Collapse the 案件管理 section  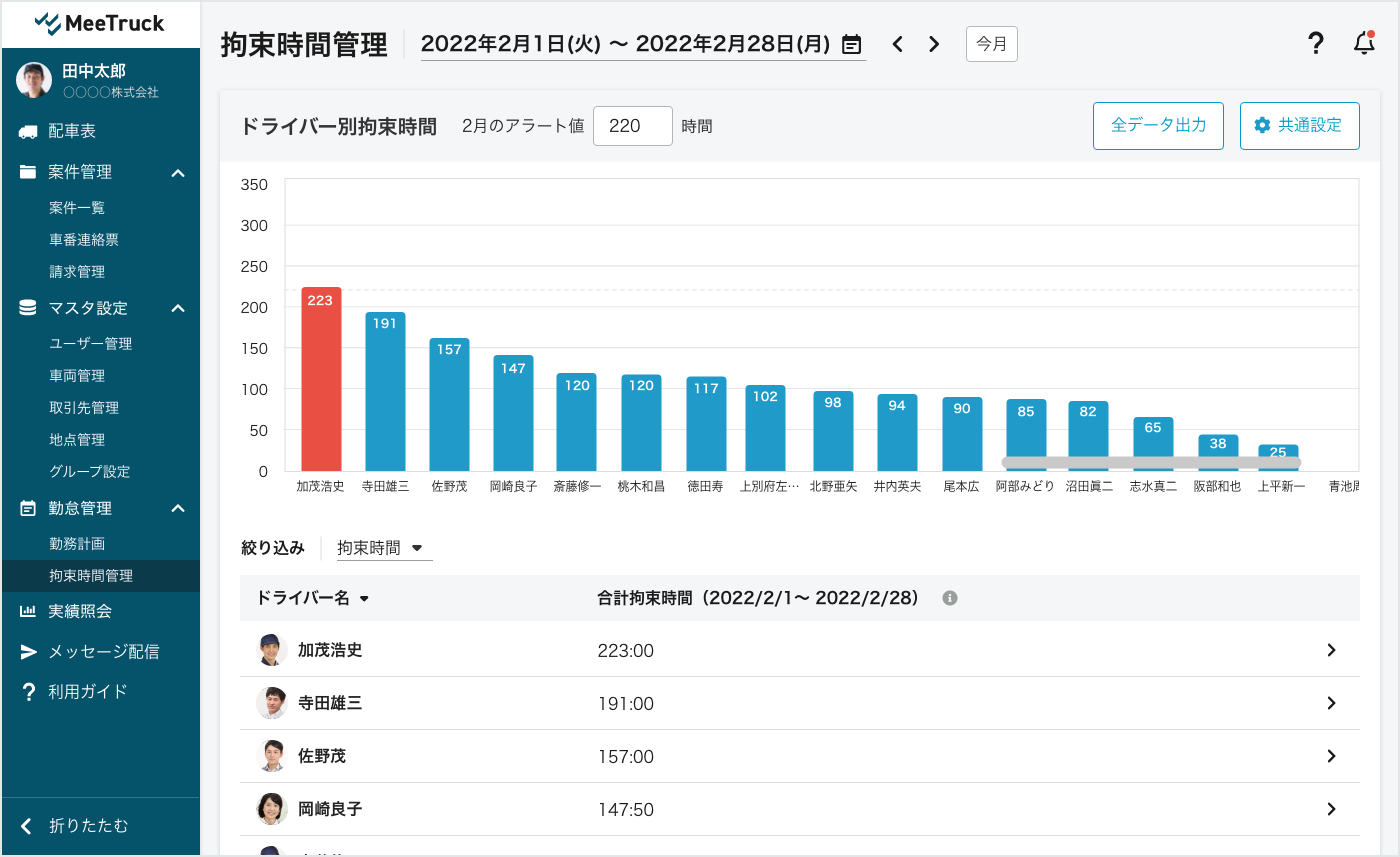pos(178,172)
